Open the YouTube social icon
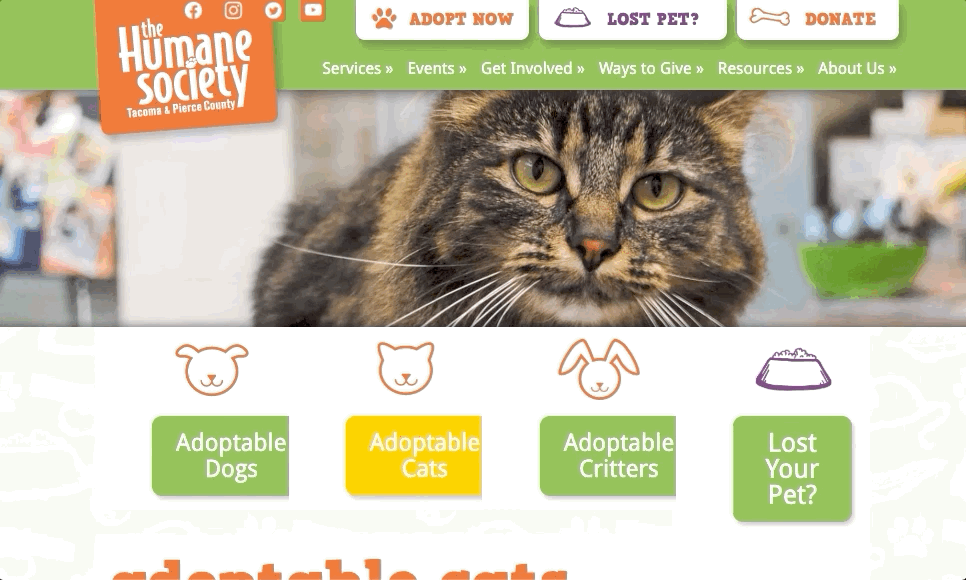This screenshot has width=966, height=580. pyautogui.click(x=313, y=10)
